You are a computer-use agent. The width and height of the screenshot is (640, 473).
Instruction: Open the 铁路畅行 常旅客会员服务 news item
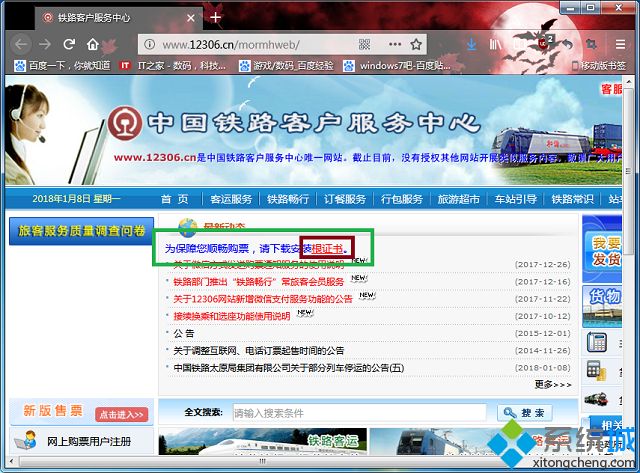(259, 282)
